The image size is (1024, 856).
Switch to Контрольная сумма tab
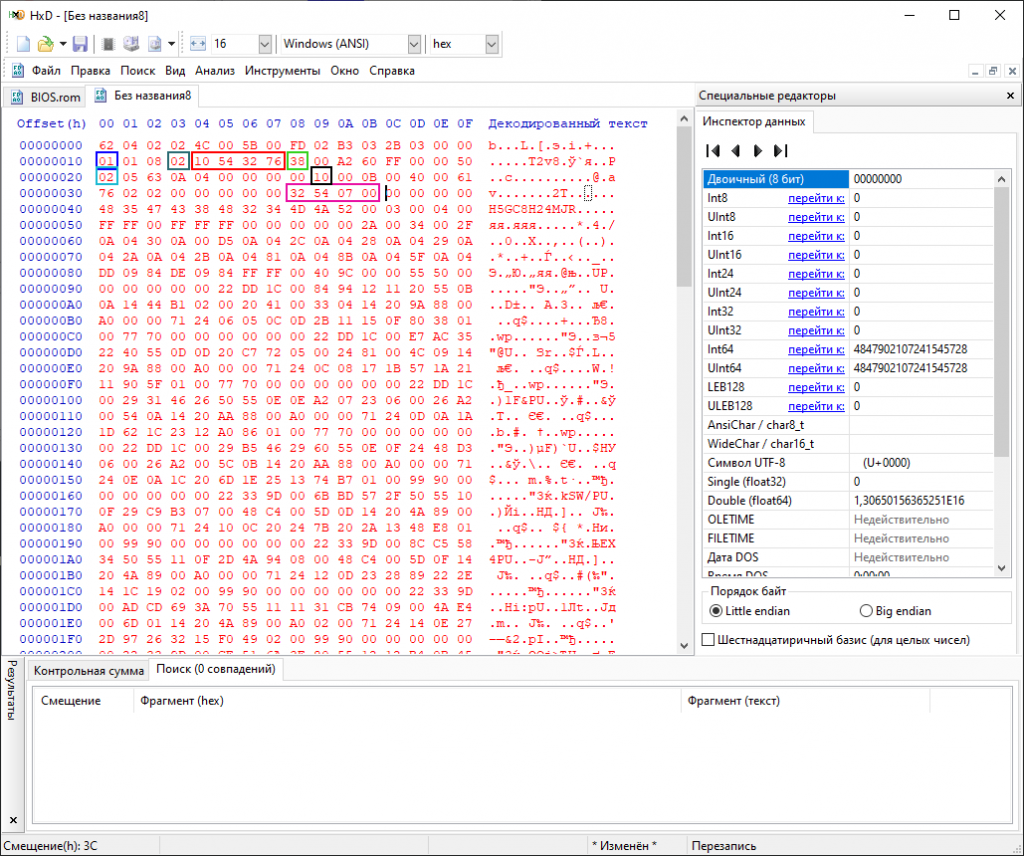[x=89, y=671]
